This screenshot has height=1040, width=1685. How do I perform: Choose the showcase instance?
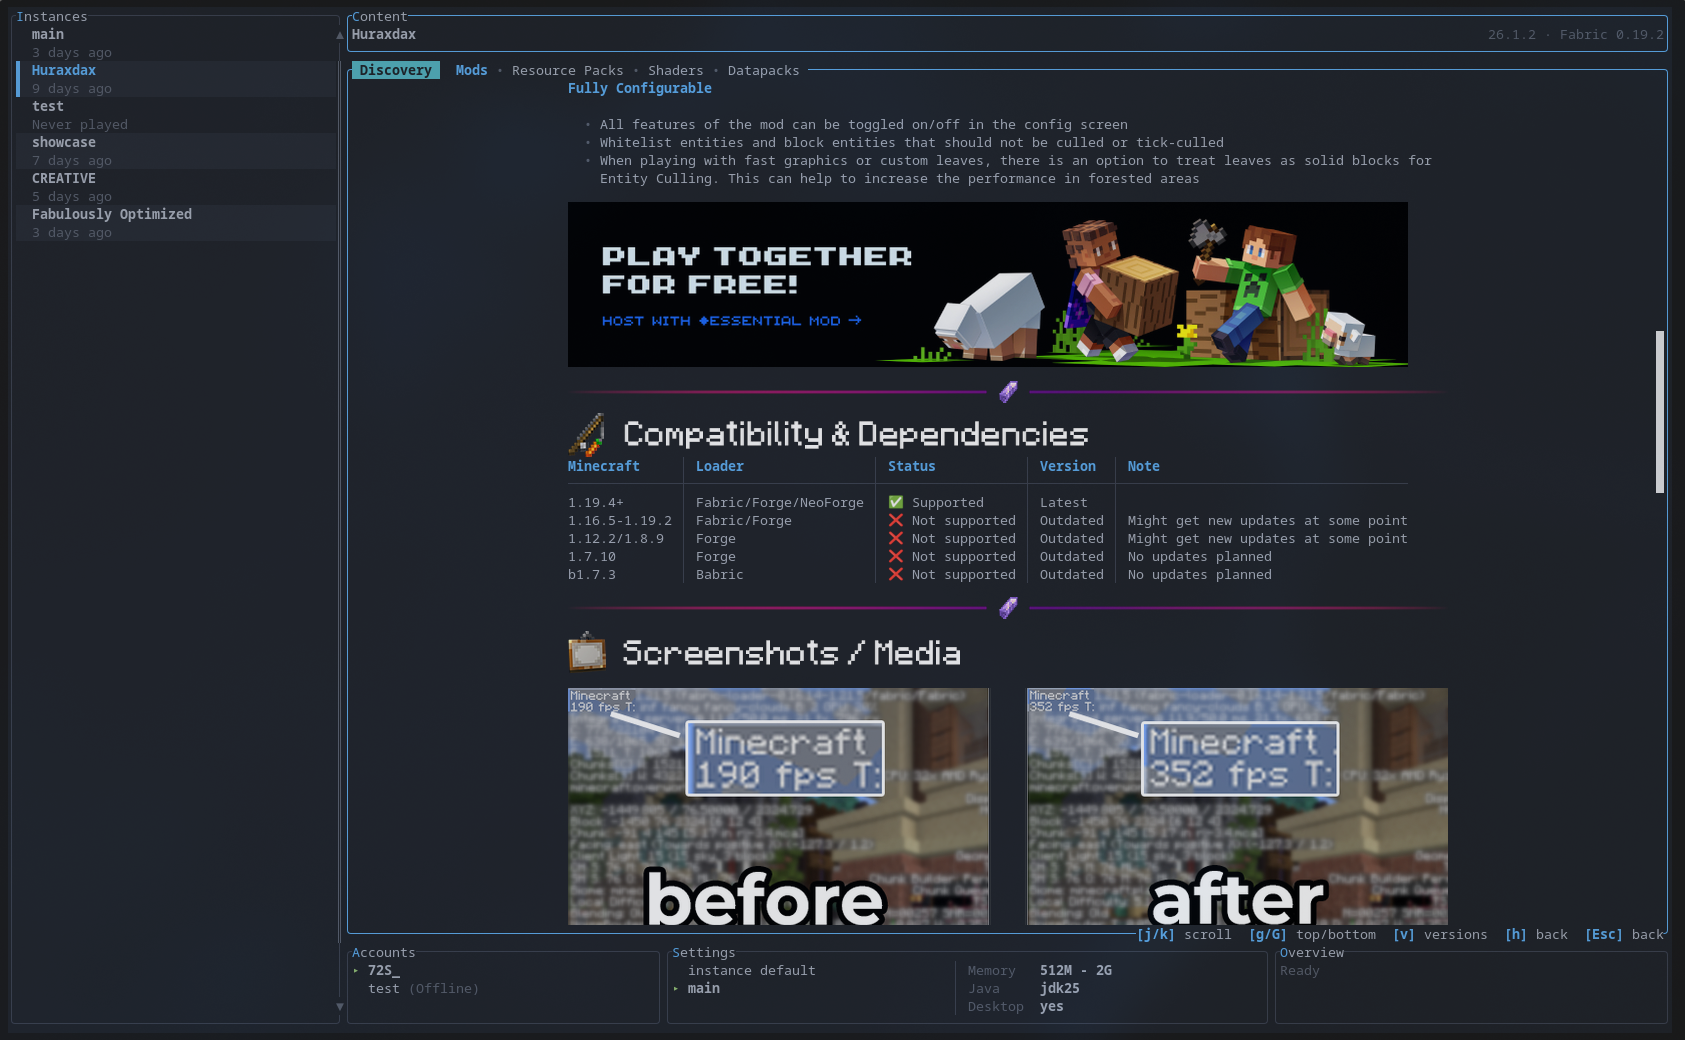click(x=176, y=151)
